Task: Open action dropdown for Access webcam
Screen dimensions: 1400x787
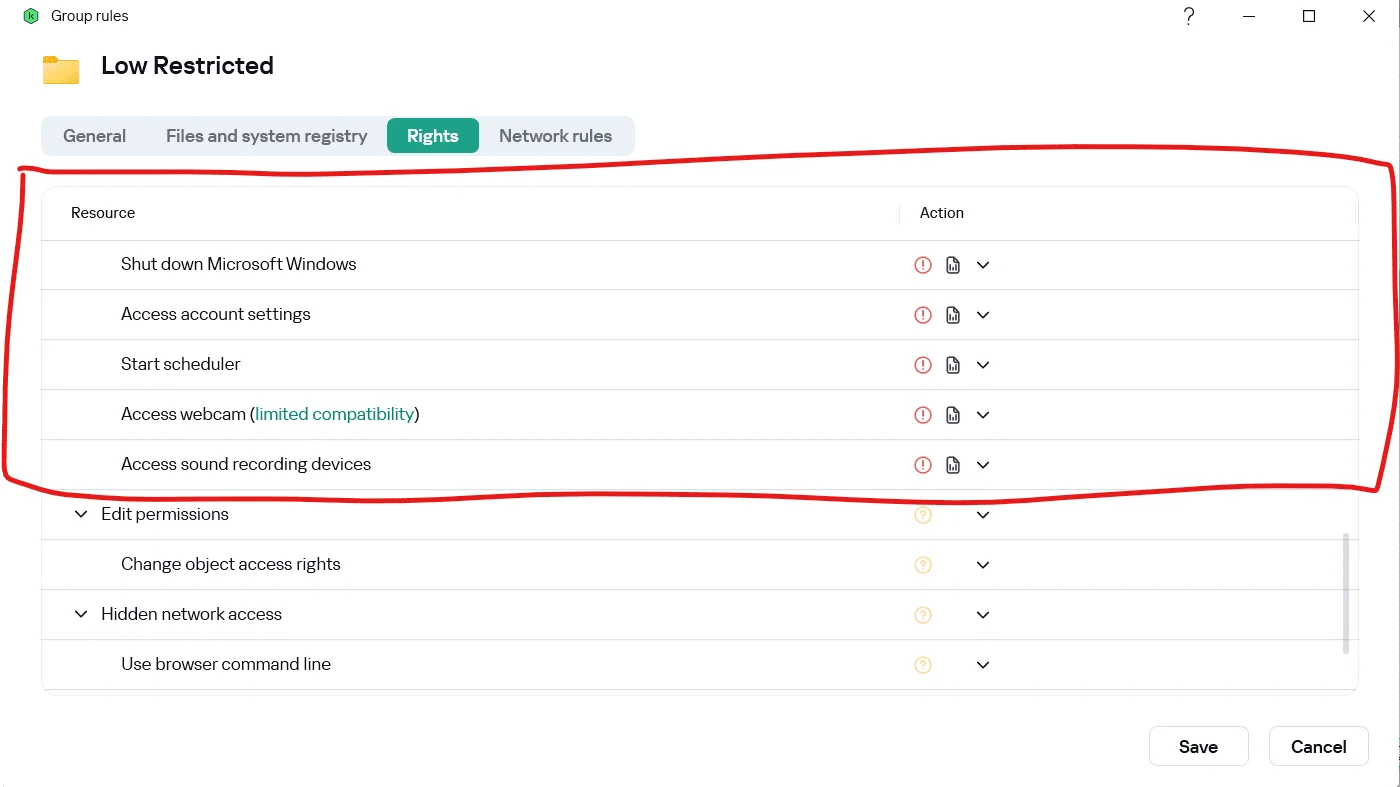Action: [x=983, y=415]
